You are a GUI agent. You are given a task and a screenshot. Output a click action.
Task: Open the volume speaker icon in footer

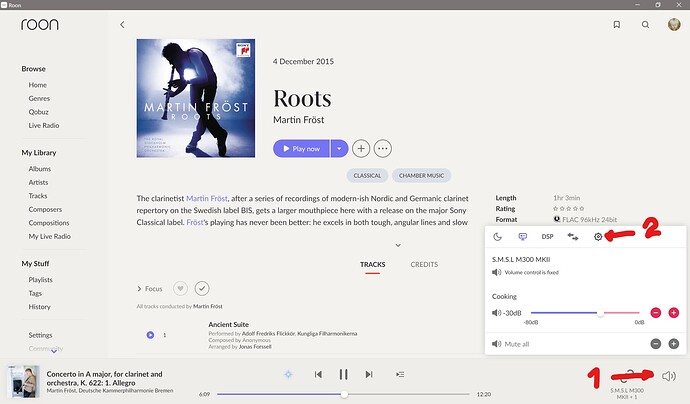668,376
